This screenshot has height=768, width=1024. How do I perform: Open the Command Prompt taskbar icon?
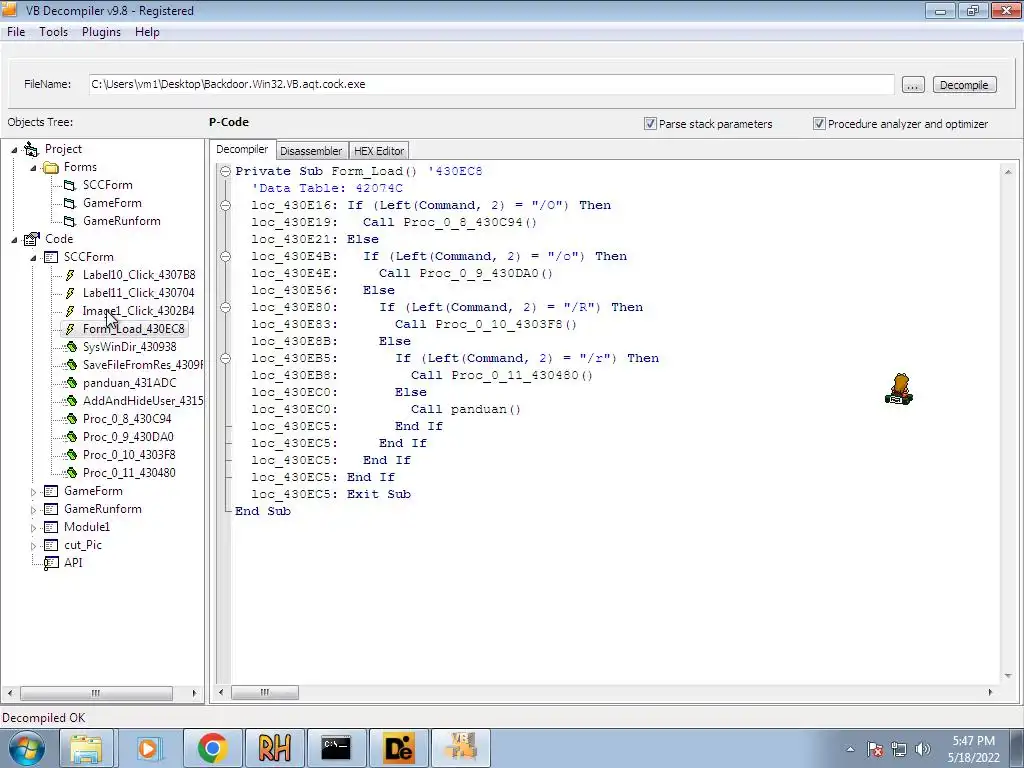pyautogui.click(x=336, y=748)
